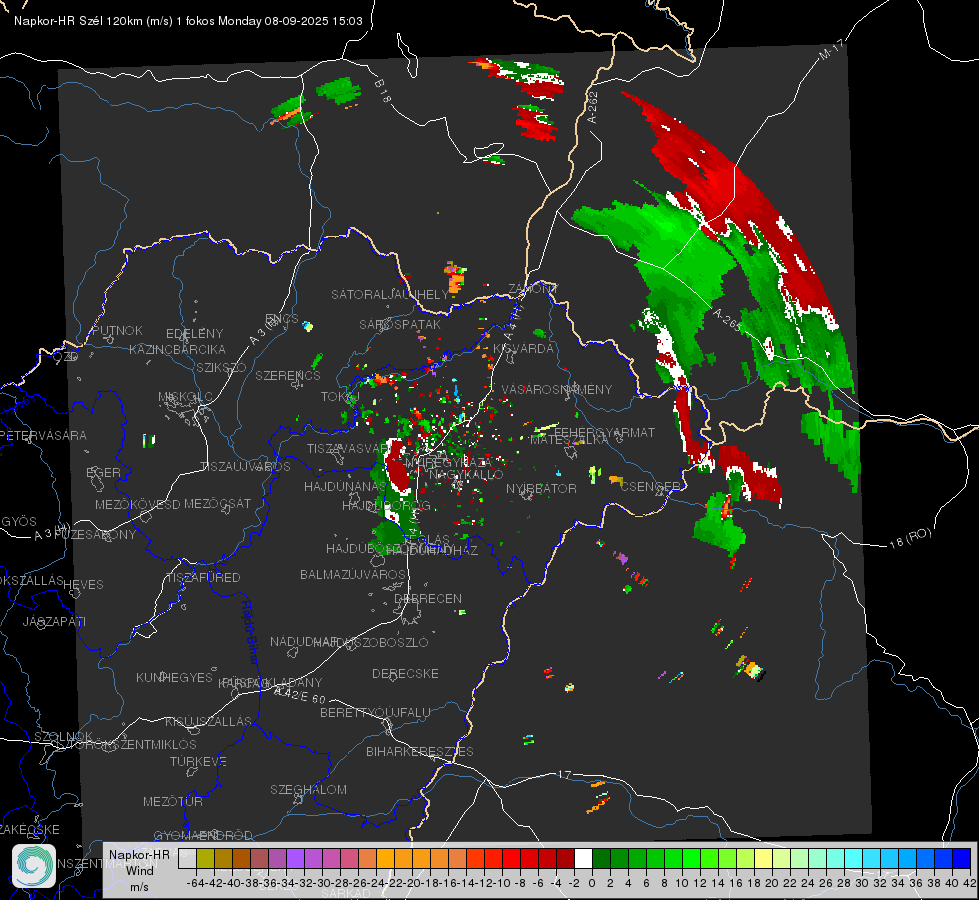
Task: Click the PUTNOK city label
Action: pyautogui.click(x=117, y=330)
